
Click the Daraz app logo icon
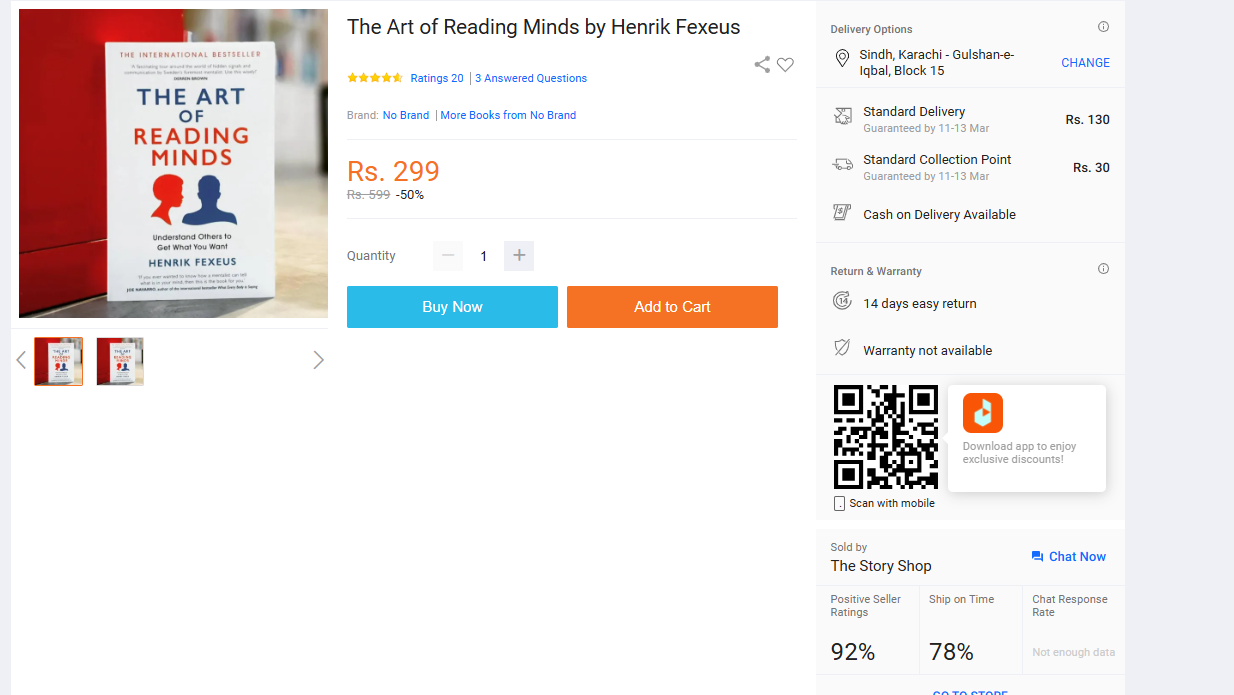(x=983, y=414)
